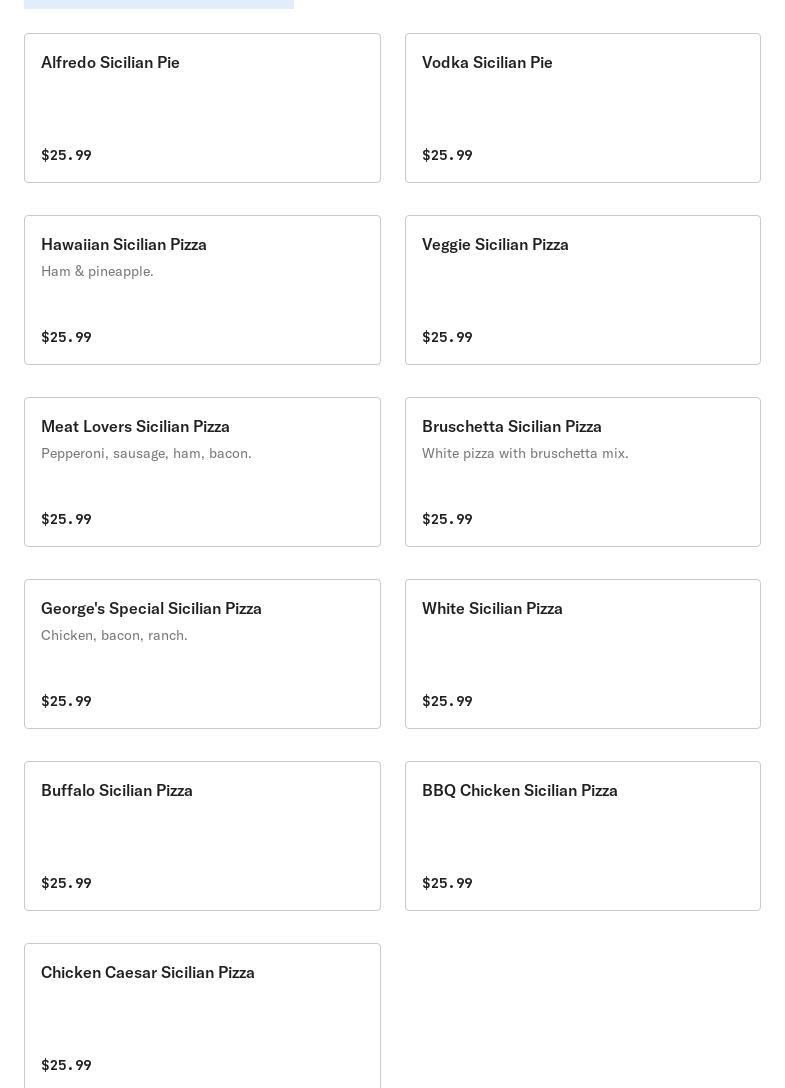Viewport: 785px width, 1088px height.
Task: Open Bruschetta Sicilian Pizza item
Action: point(582,472)
